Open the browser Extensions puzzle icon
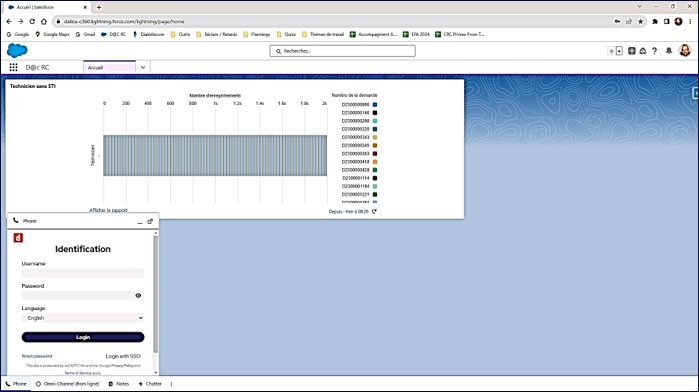This screenshot has width=699, height=392. pyautogui.click(x=655, y=21)
